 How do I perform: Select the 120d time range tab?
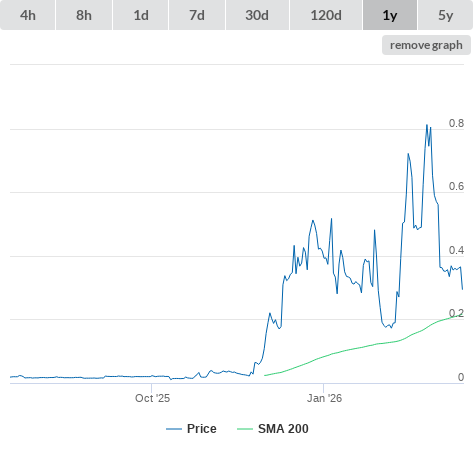(x=326, y=15)
